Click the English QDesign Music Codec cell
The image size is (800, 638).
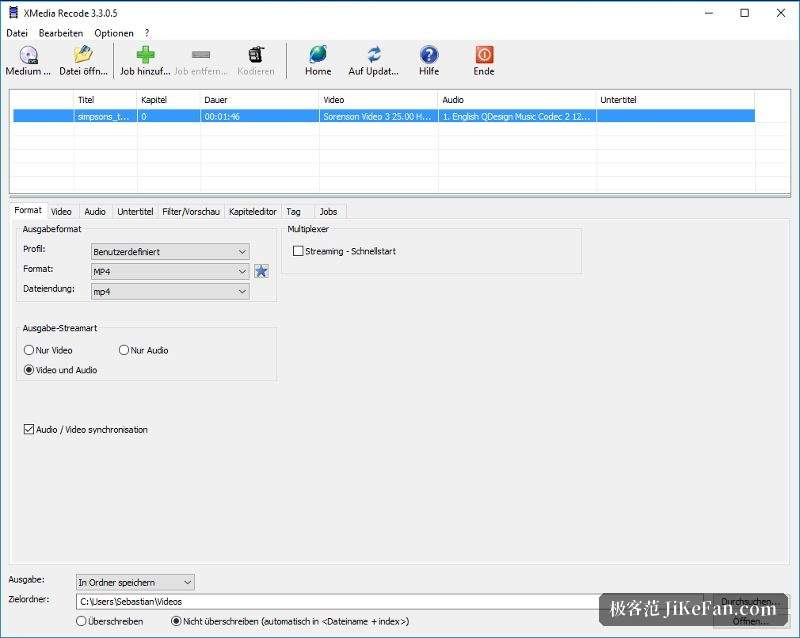(517, 116)
